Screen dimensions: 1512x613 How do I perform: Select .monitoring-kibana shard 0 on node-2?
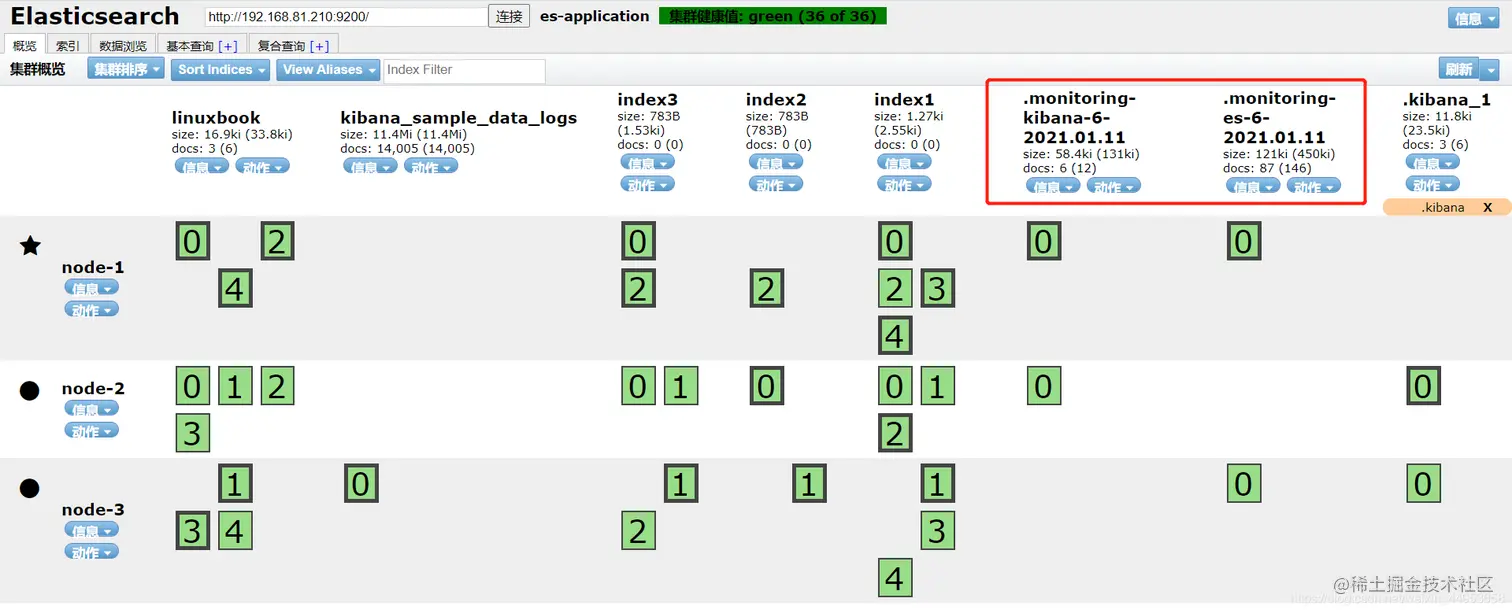pyautogui.click(x=1044, y=386)
